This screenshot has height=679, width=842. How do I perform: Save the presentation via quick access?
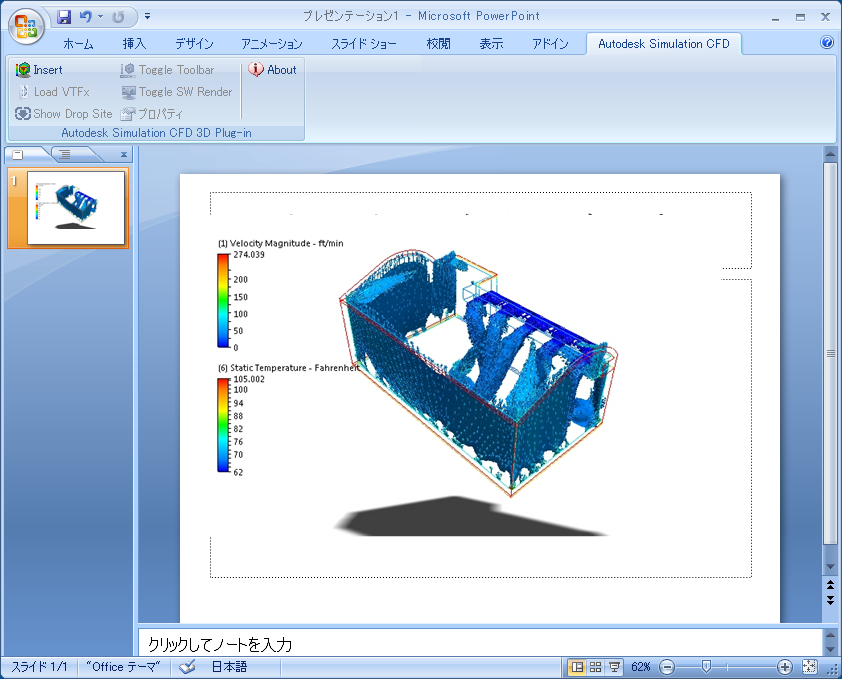tap(64, 17)
